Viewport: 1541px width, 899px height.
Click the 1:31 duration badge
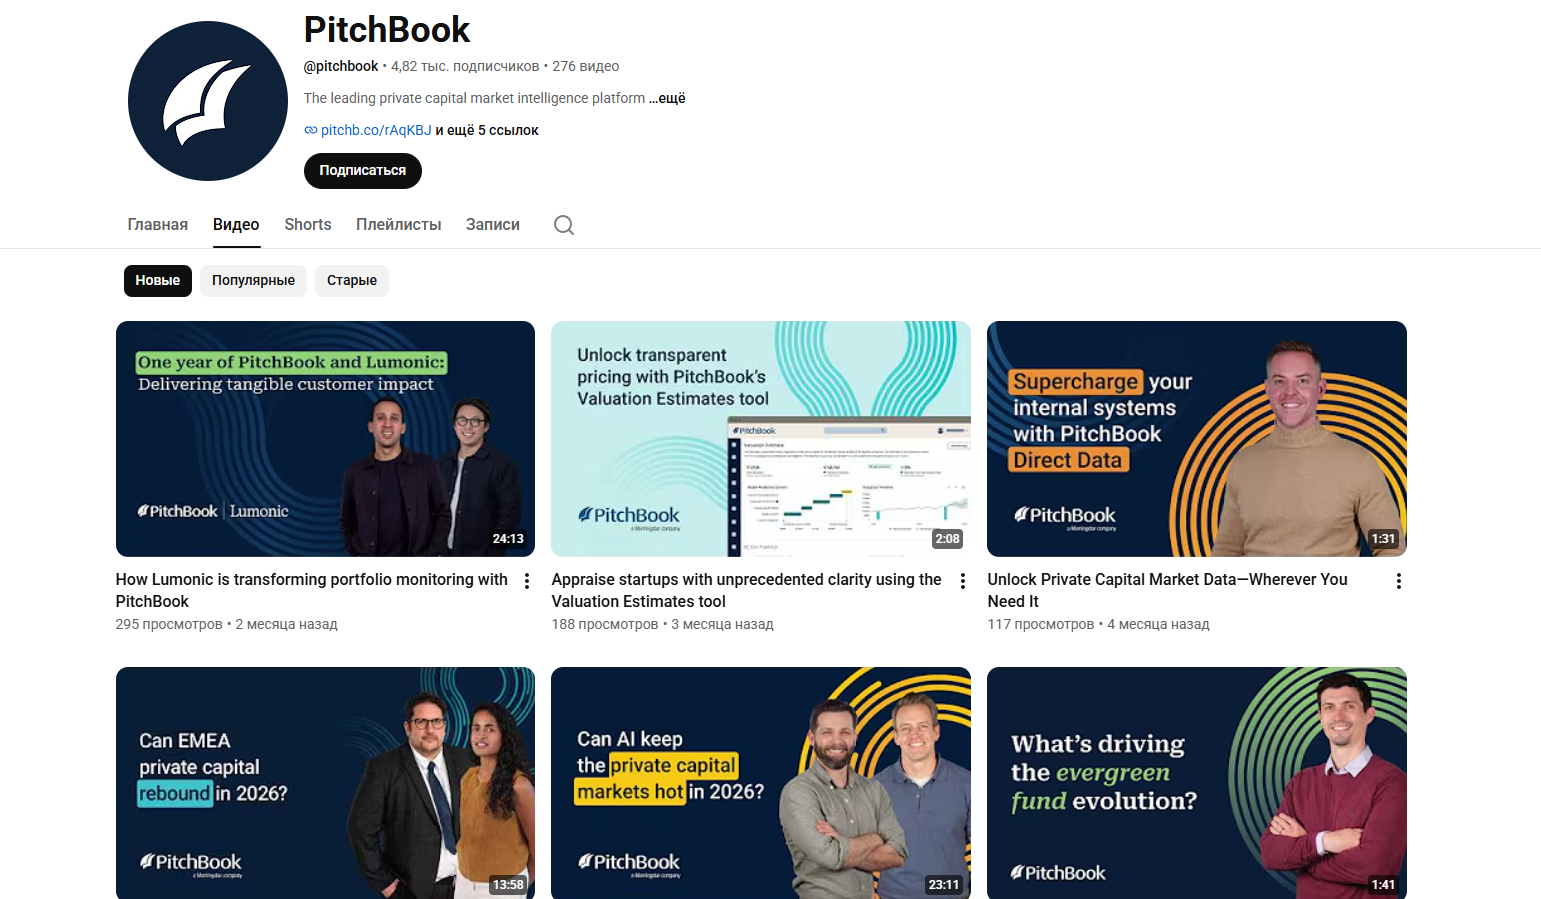1383,539
